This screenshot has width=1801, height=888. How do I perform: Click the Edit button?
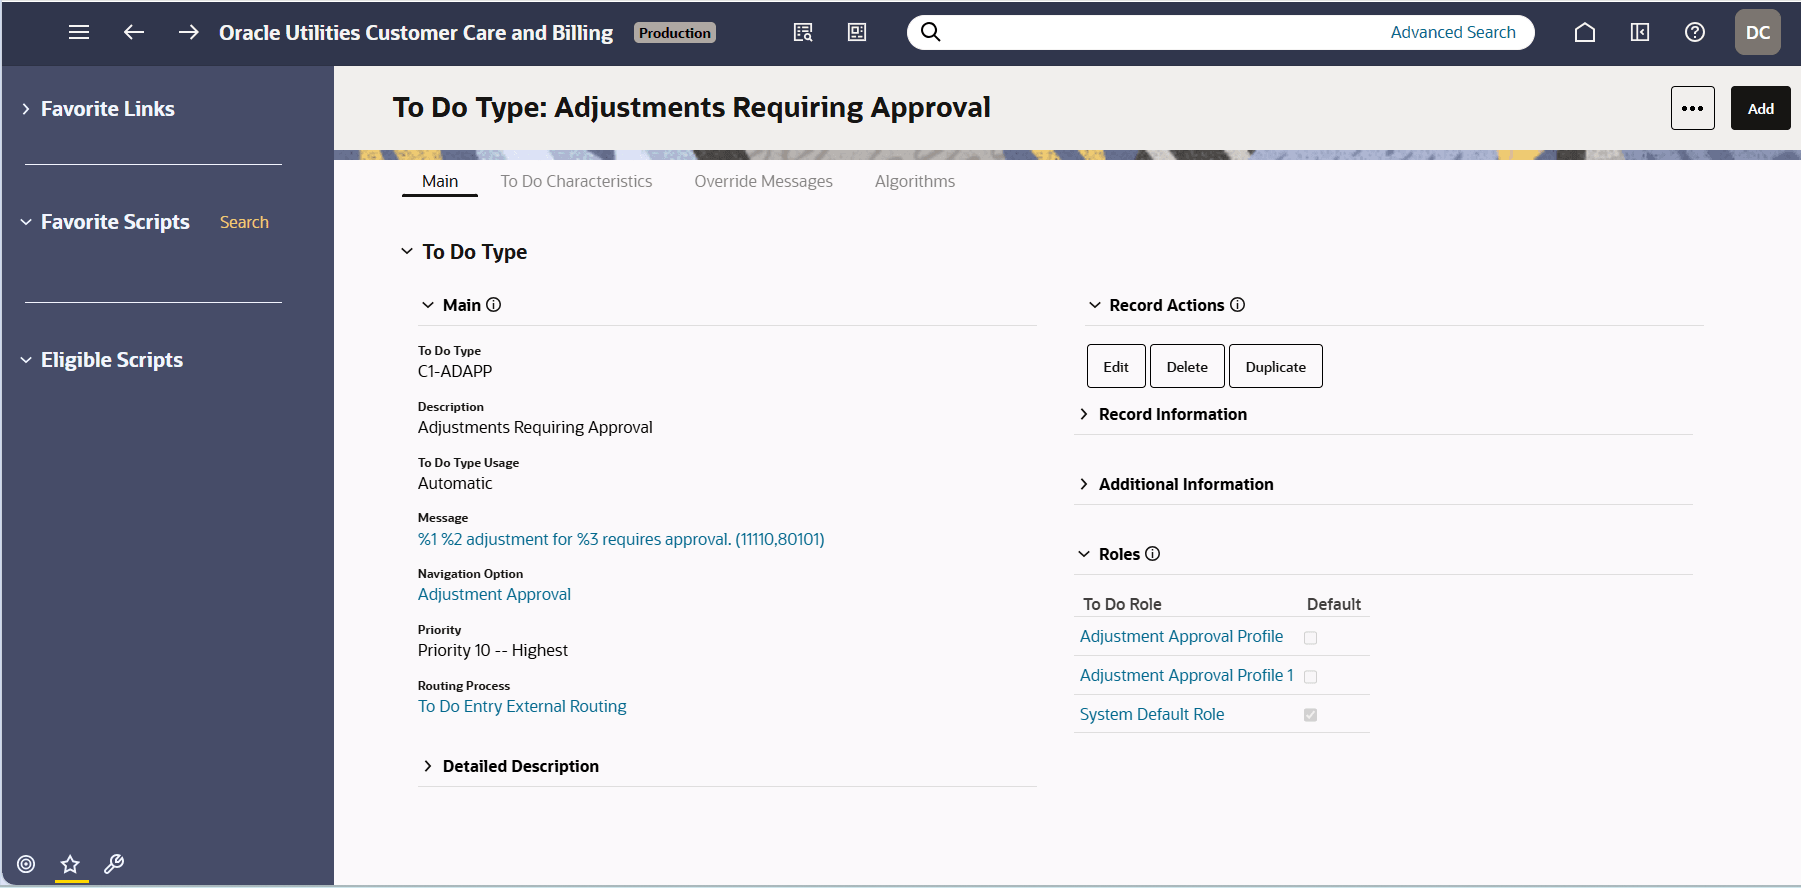tap(1116, 366)
